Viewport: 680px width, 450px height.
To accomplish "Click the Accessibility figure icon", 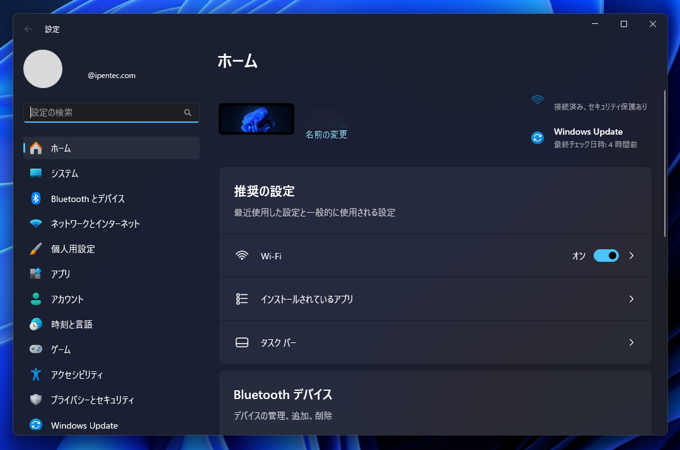I will 36,374.
